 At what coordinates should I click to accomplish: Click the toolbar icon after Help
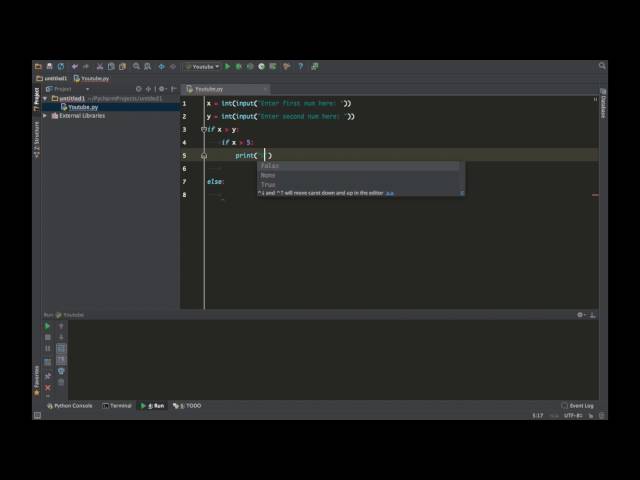point(315,66)
